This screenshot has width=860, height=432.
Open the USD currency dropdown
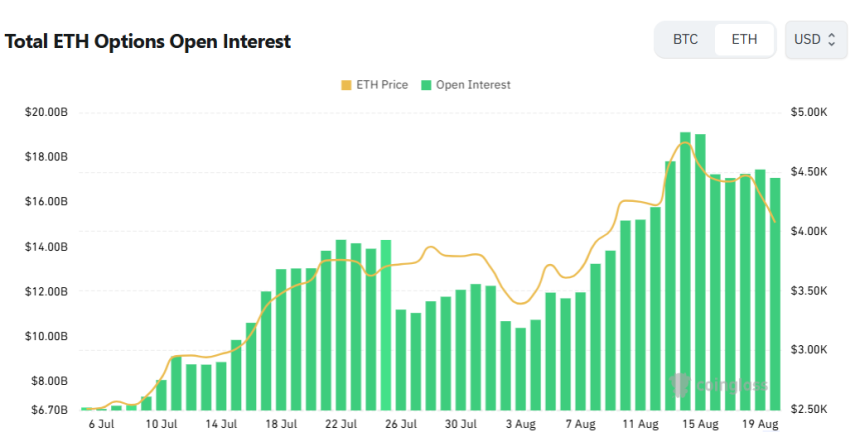tap(815, 40)
